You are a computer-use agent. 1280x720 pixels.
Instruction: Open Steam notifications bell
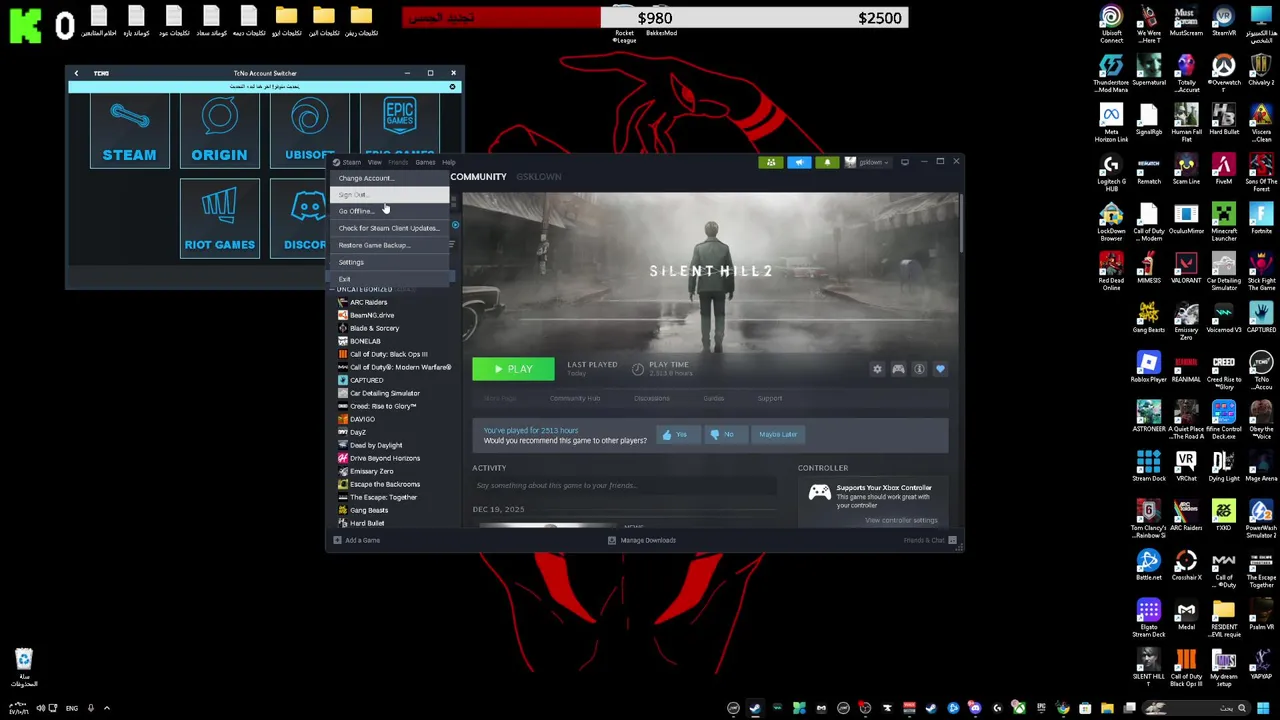pos(827,162)
